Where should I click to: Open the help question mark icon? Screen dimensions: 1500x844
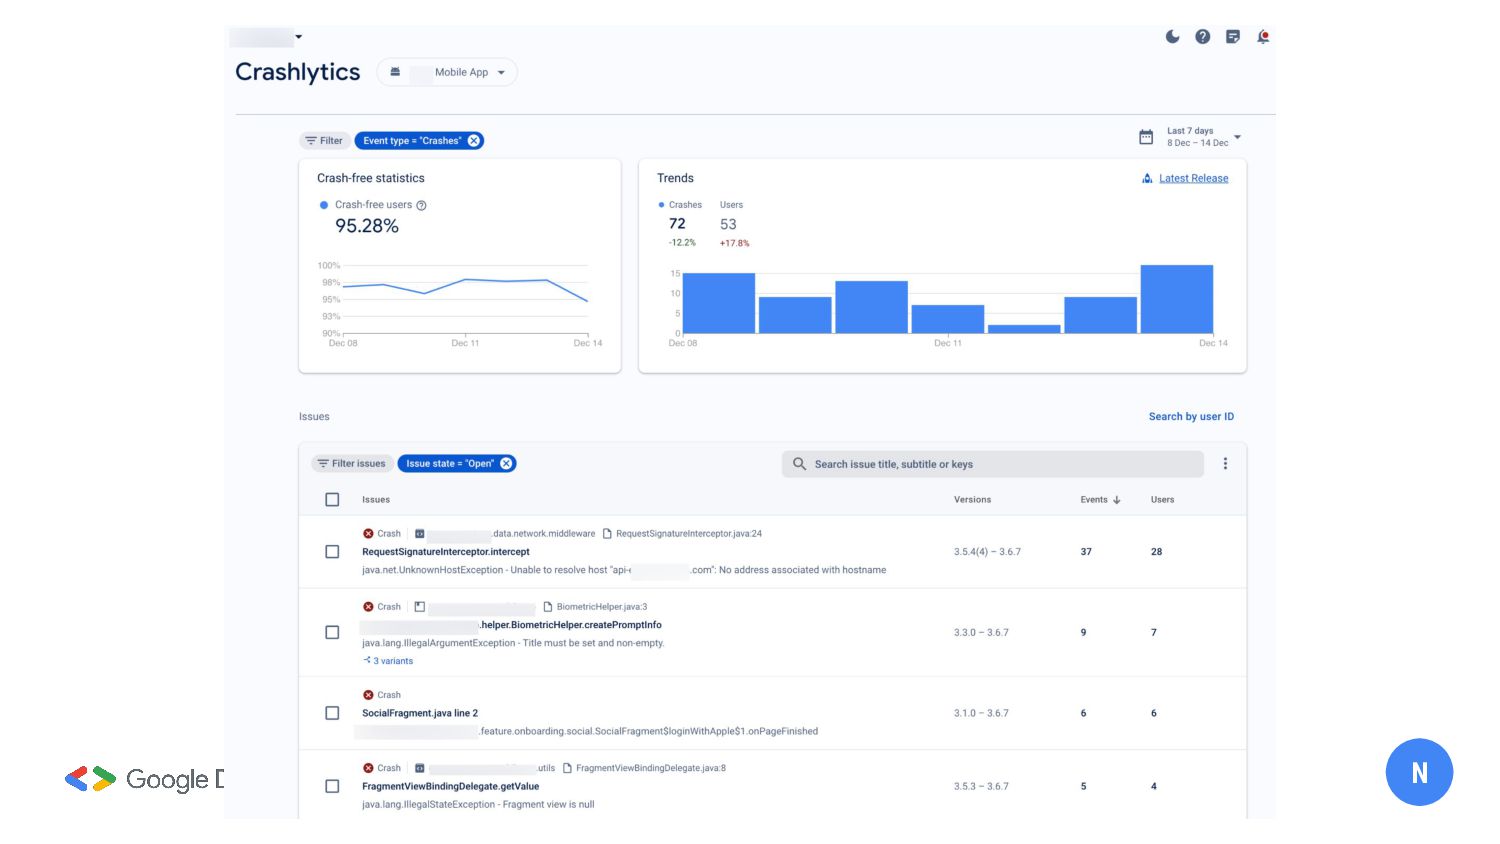point(1202,37)
